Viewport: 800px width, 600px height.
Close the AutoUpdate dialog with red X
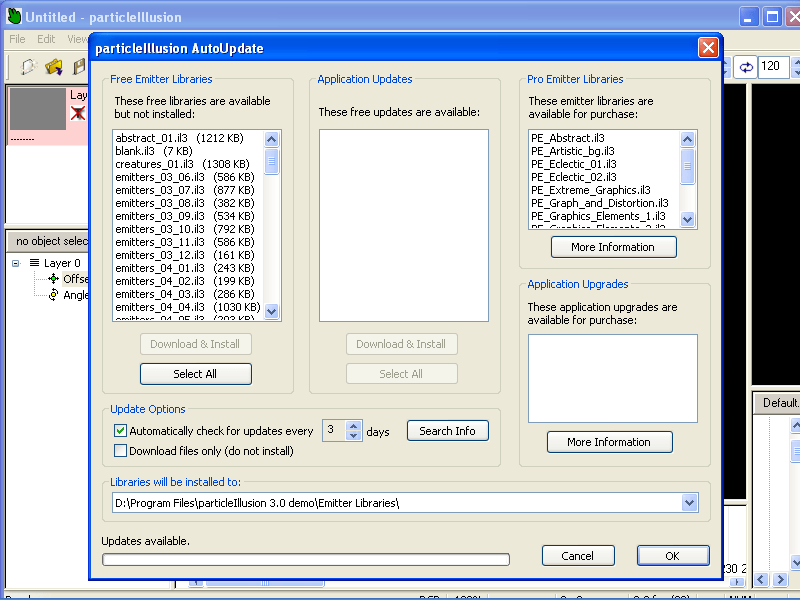click(x=708, y=48)
